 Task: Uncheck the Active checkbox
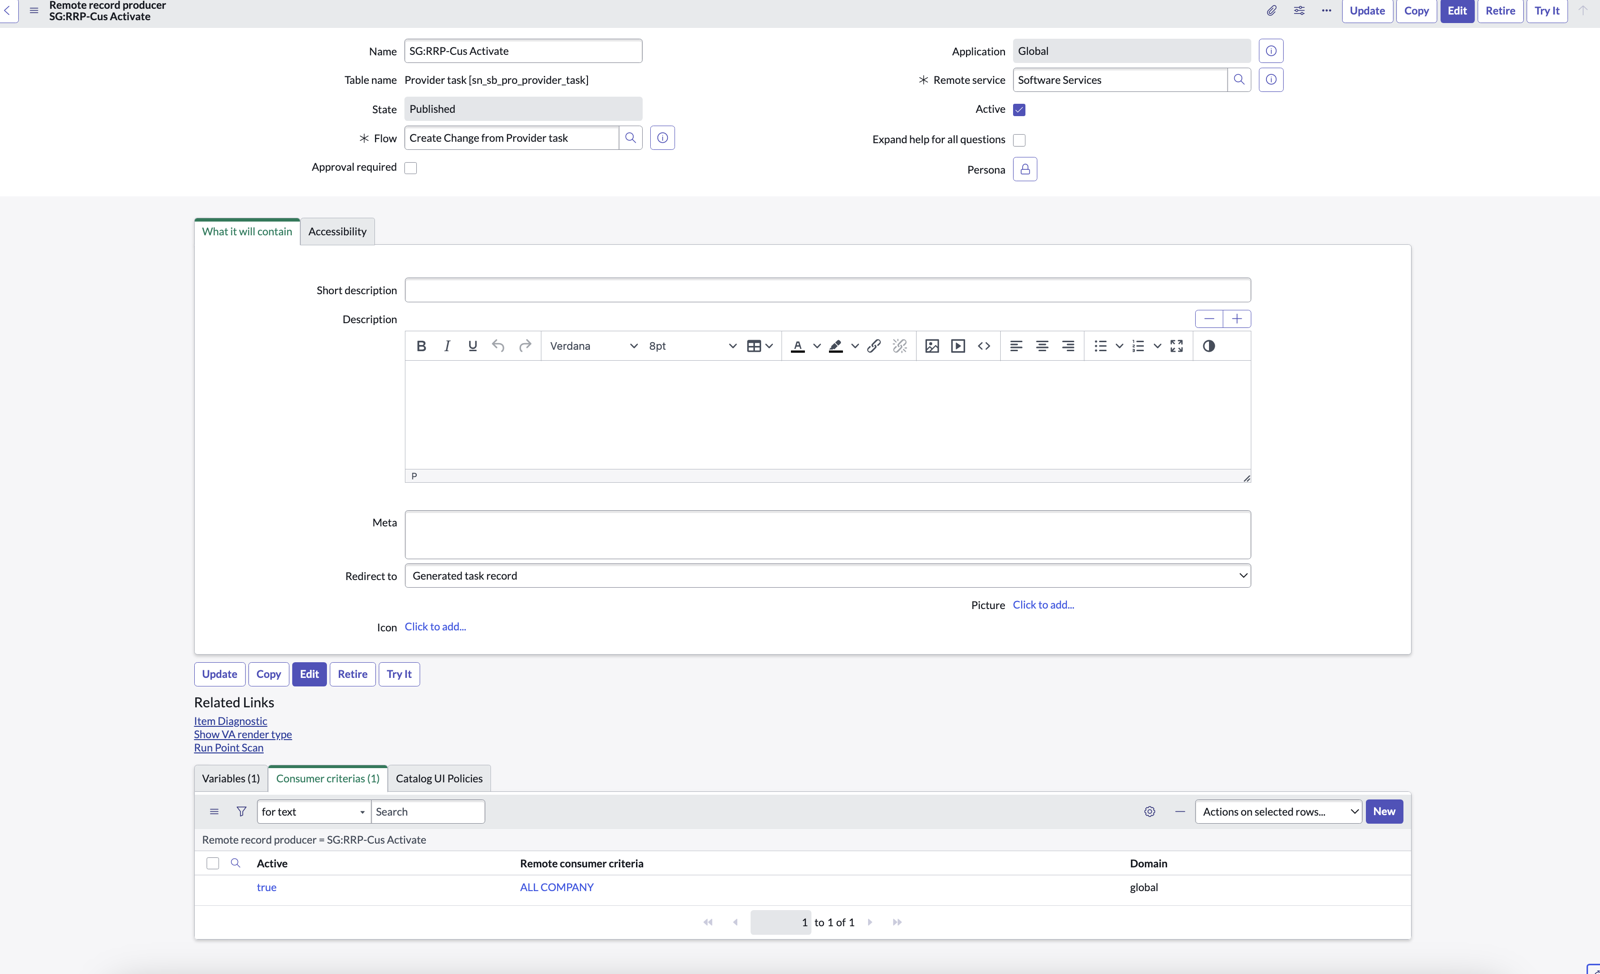coord(1019,110)
